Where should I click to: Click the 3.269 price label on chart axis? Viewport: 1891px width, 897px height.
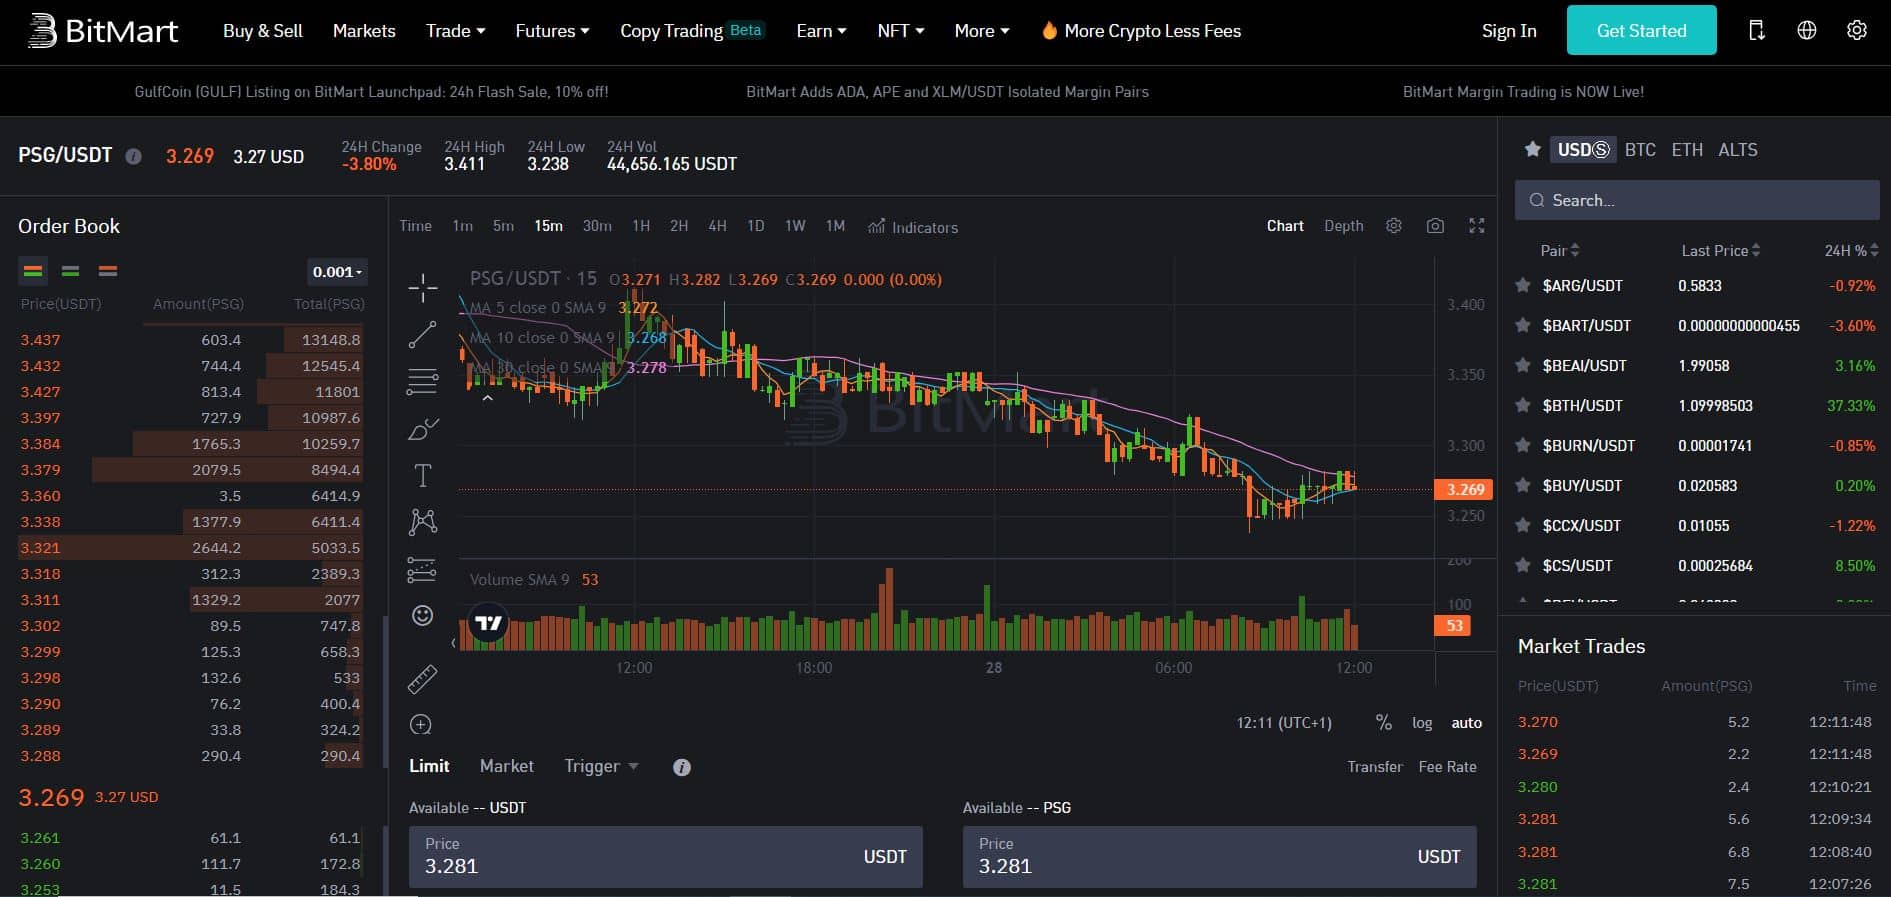pos(1463,489)
